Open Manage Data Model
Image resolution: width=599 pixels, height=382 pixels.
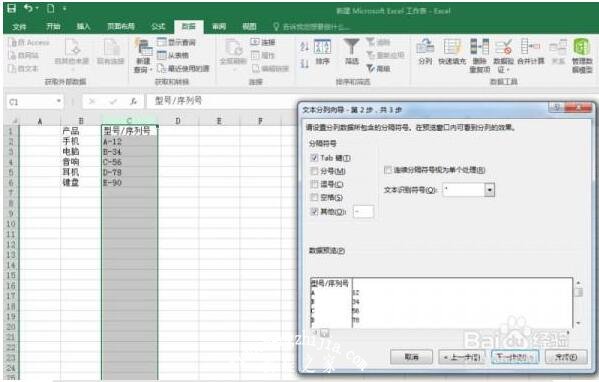click(582, 56)
